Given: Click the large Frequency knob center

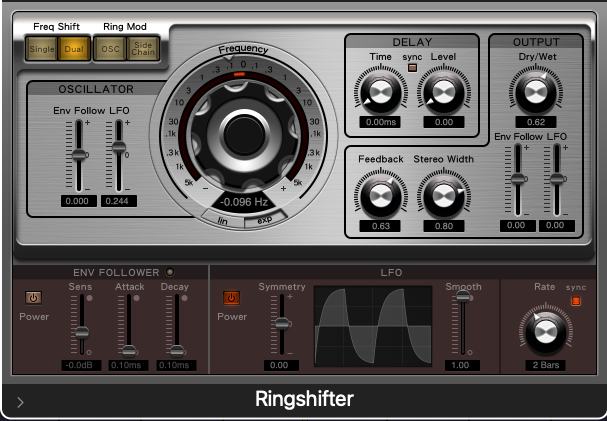Looking at the screenshot, I should click(x=244, y=135).
